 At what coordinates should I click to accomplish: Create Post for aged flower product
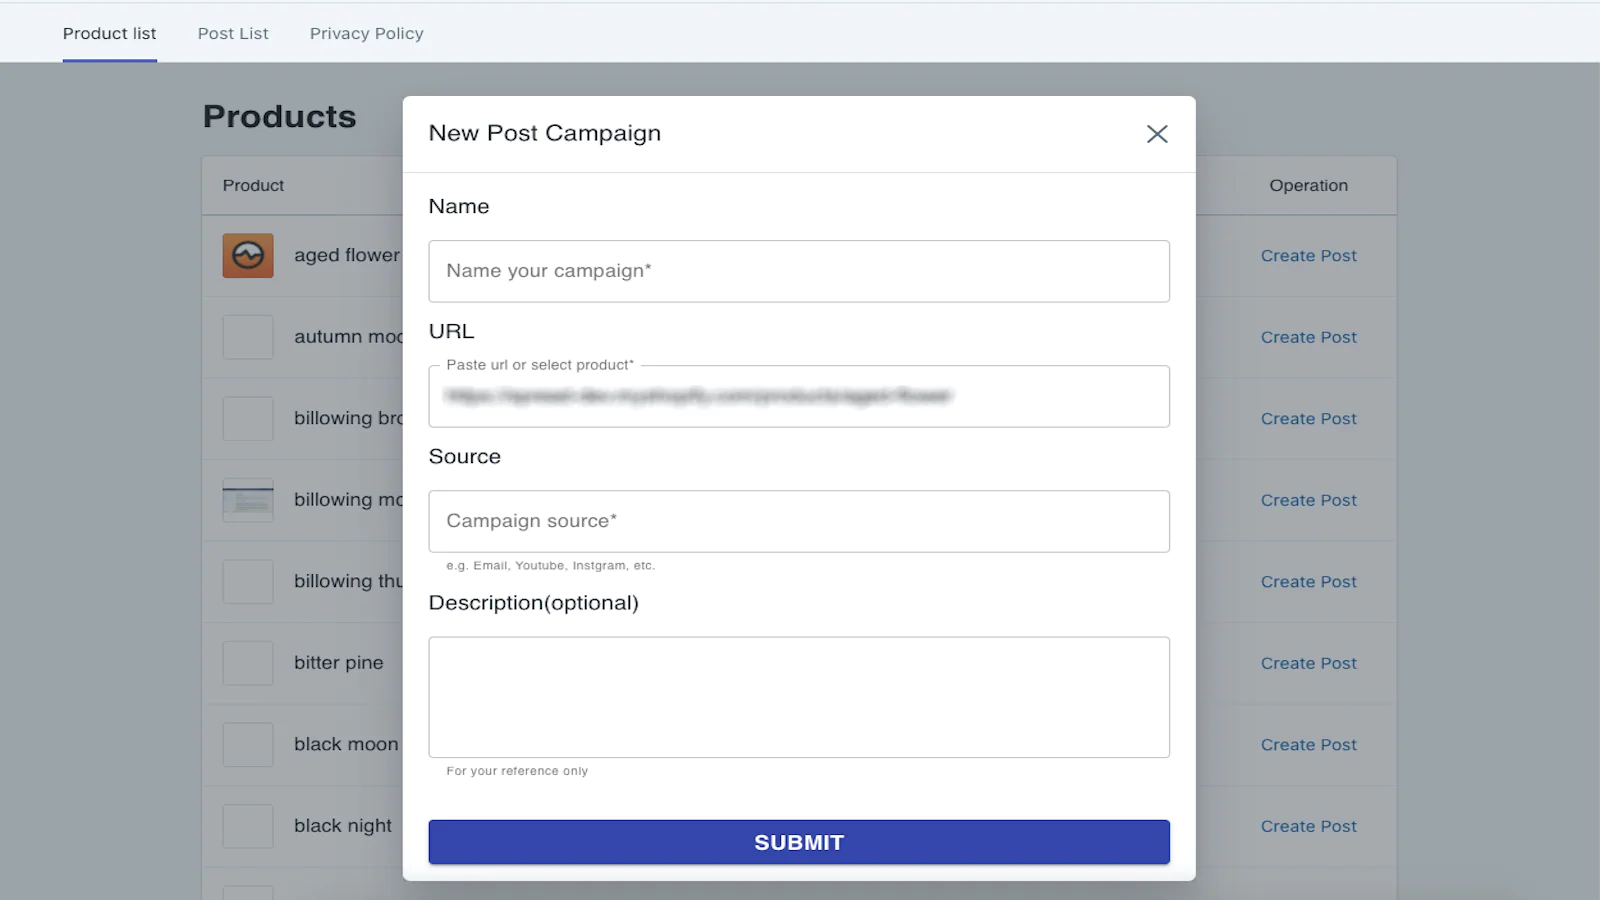pyautogui.click(x=1308, y=256)
